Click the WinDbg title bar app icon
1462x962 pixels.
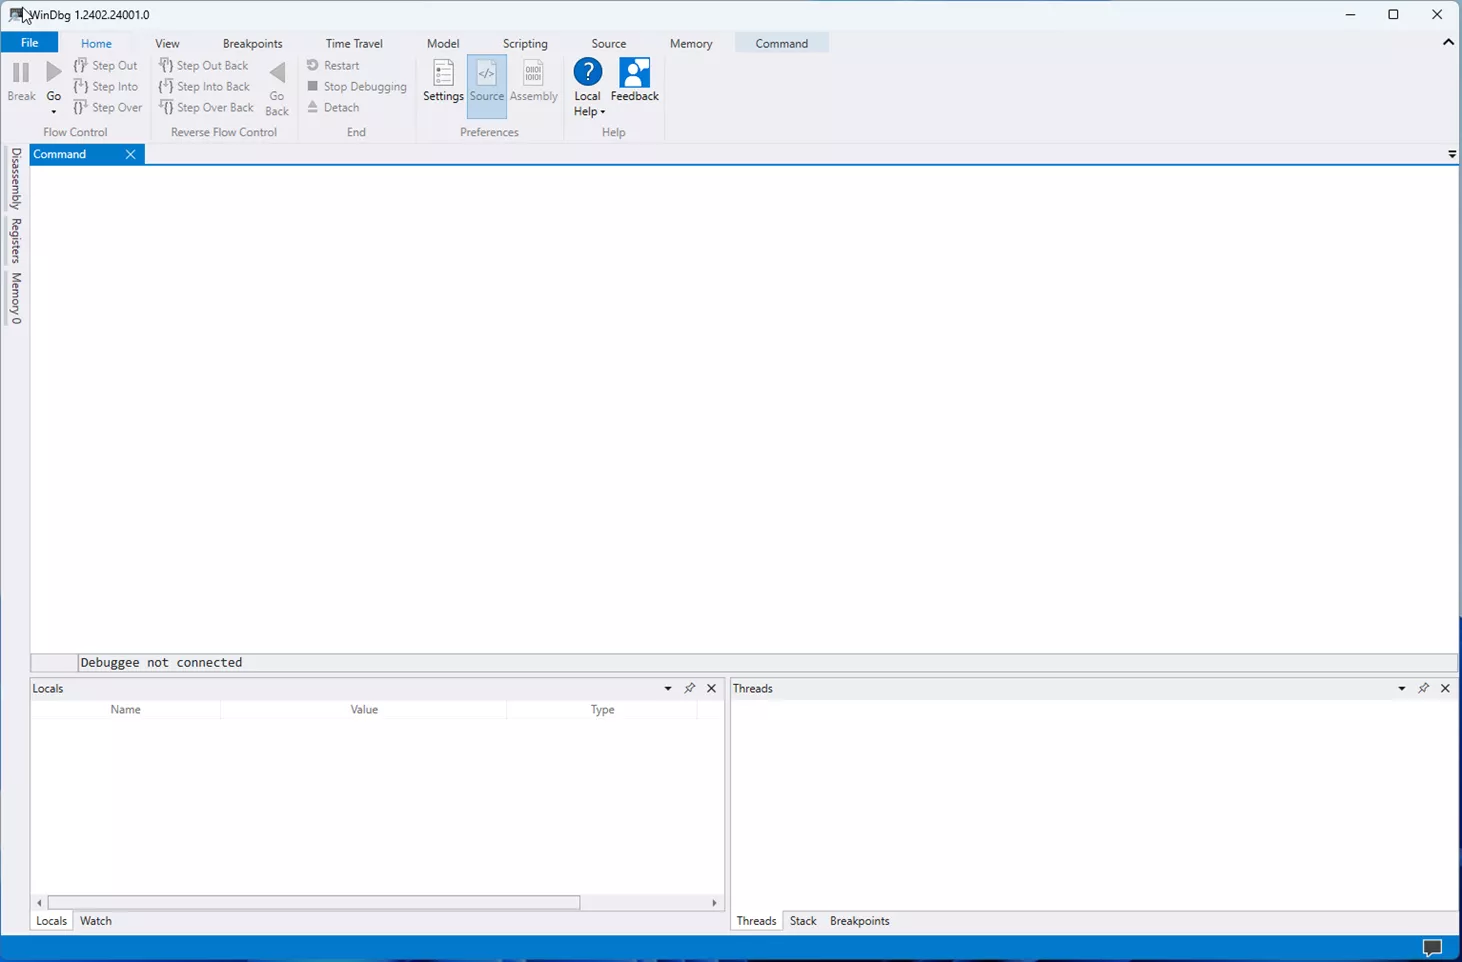click(17, 14)
